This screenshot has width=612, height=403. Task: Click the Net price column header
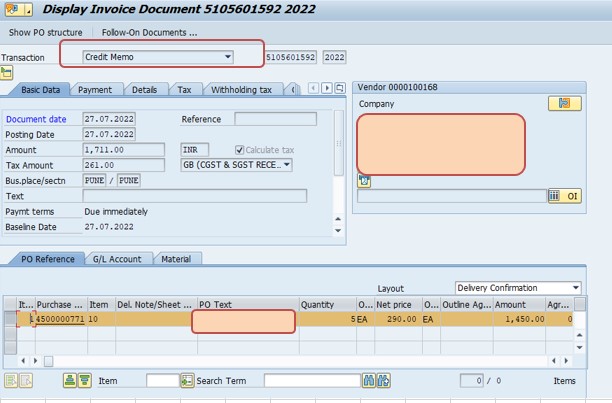pos(398,304)
